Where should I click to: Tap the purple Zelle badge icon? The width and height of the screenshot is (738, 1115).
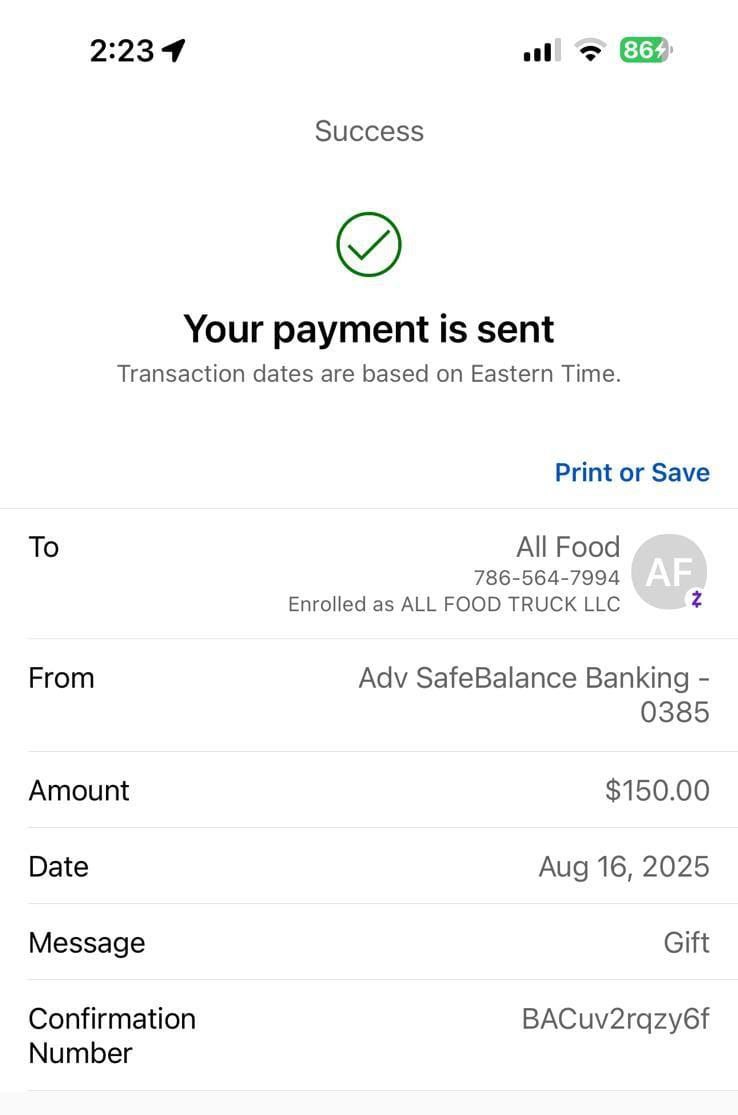point(697,600)
